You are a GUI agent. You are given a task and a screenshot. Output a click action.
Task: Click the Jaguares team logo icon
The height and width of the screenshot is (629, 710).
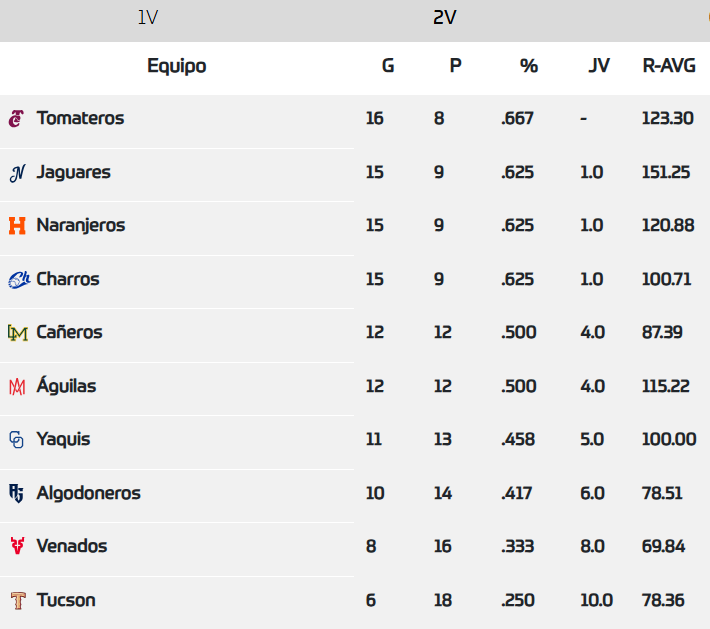(x=16, y=173)
